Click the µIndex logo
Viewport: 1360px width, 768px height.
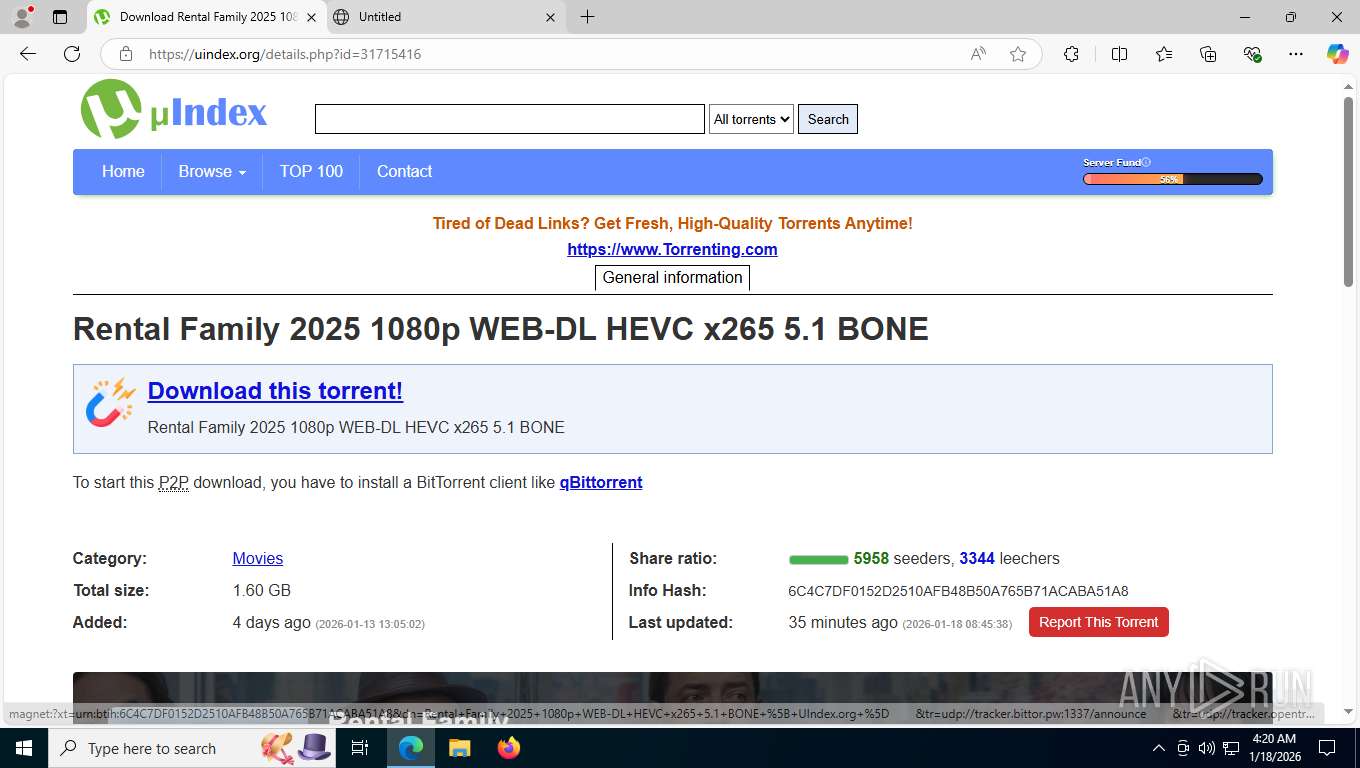tap(174, 110)
